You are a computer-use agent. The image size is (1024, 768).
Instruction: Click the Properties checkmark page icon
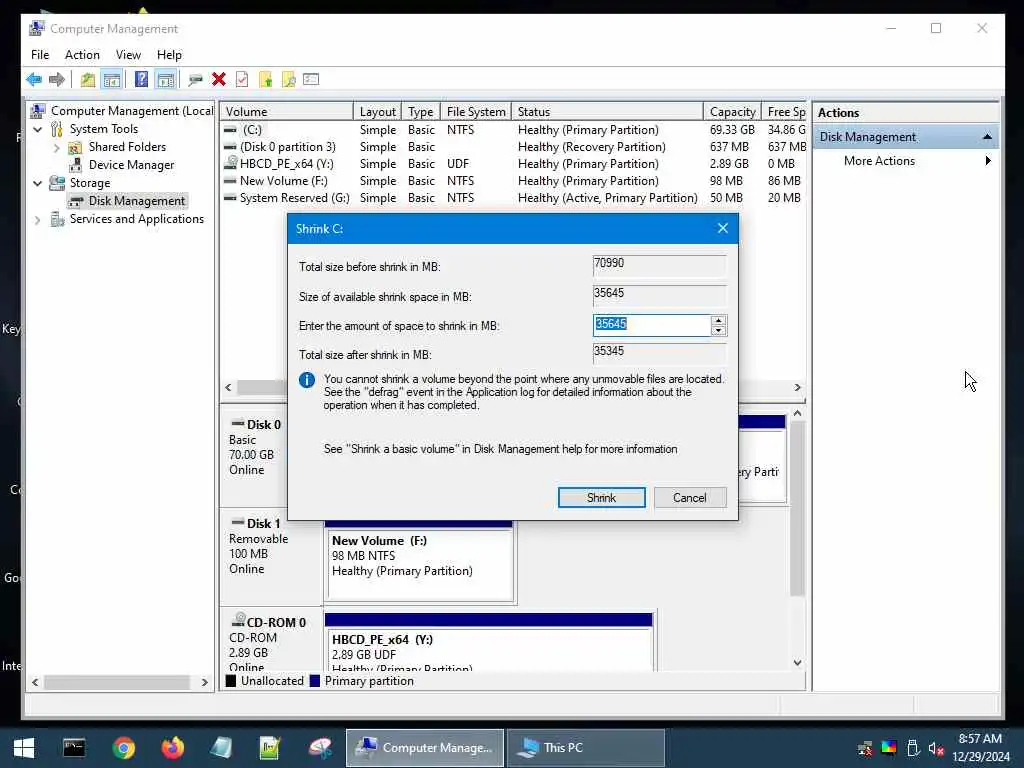pyautogui.click(x=242, y=80)
